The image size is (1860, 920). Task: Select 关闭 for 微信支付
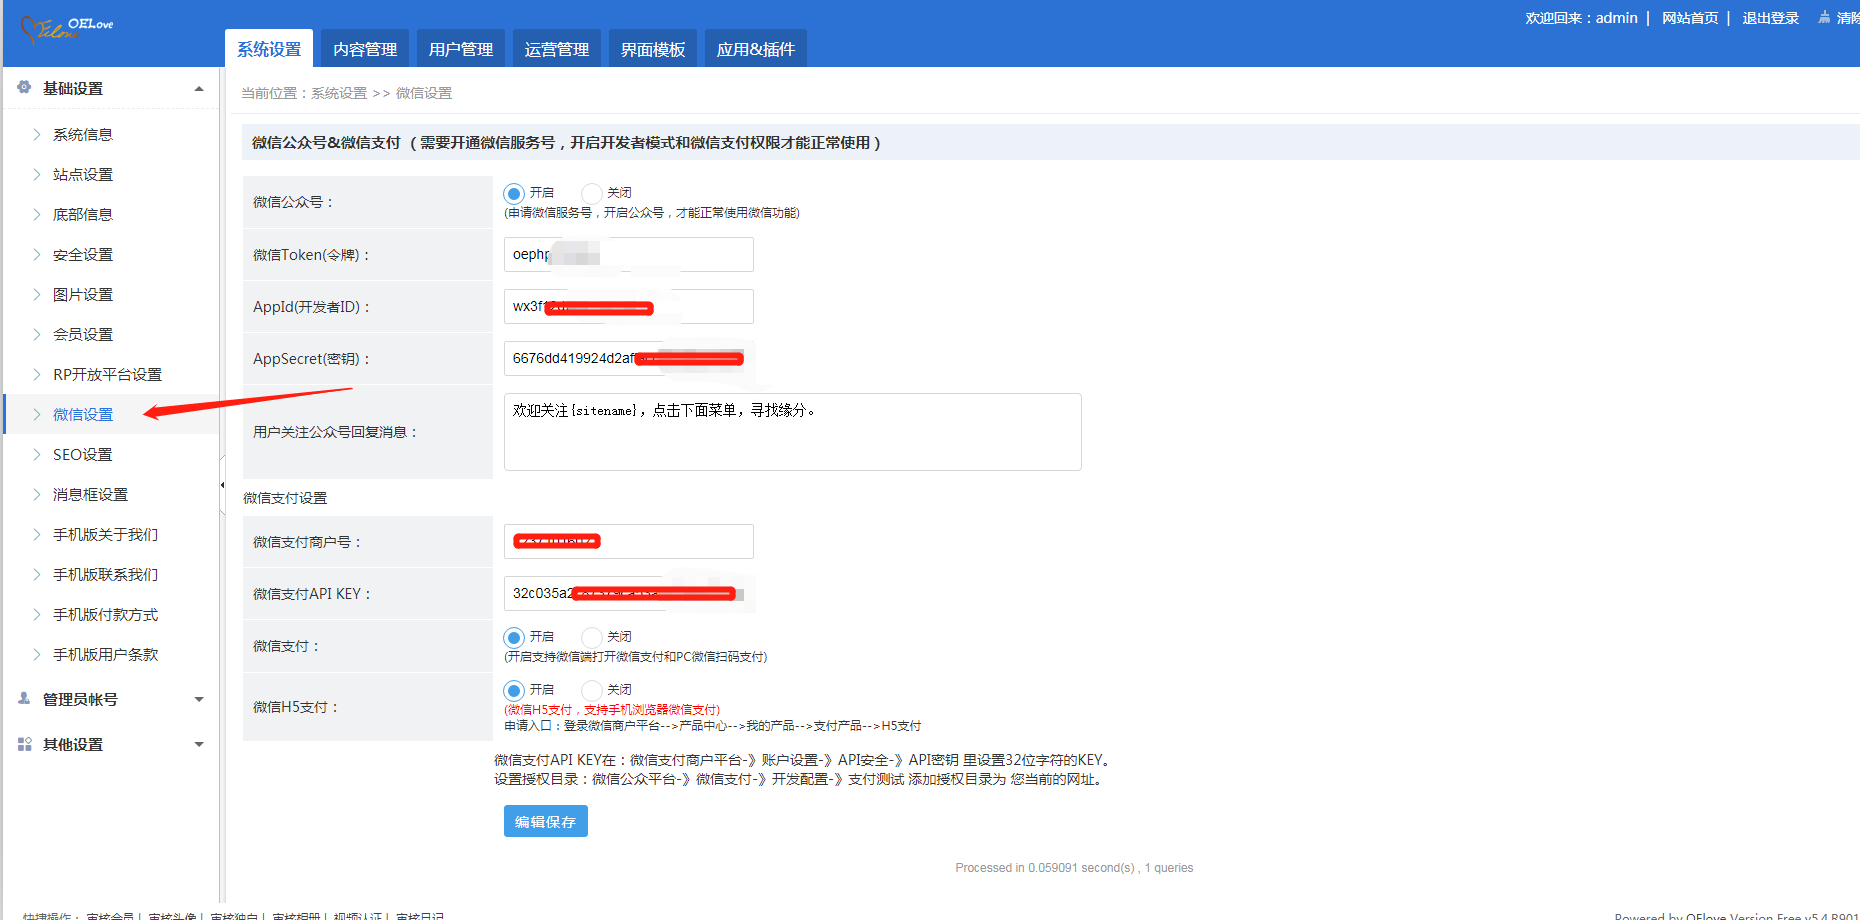click(591, 637)
